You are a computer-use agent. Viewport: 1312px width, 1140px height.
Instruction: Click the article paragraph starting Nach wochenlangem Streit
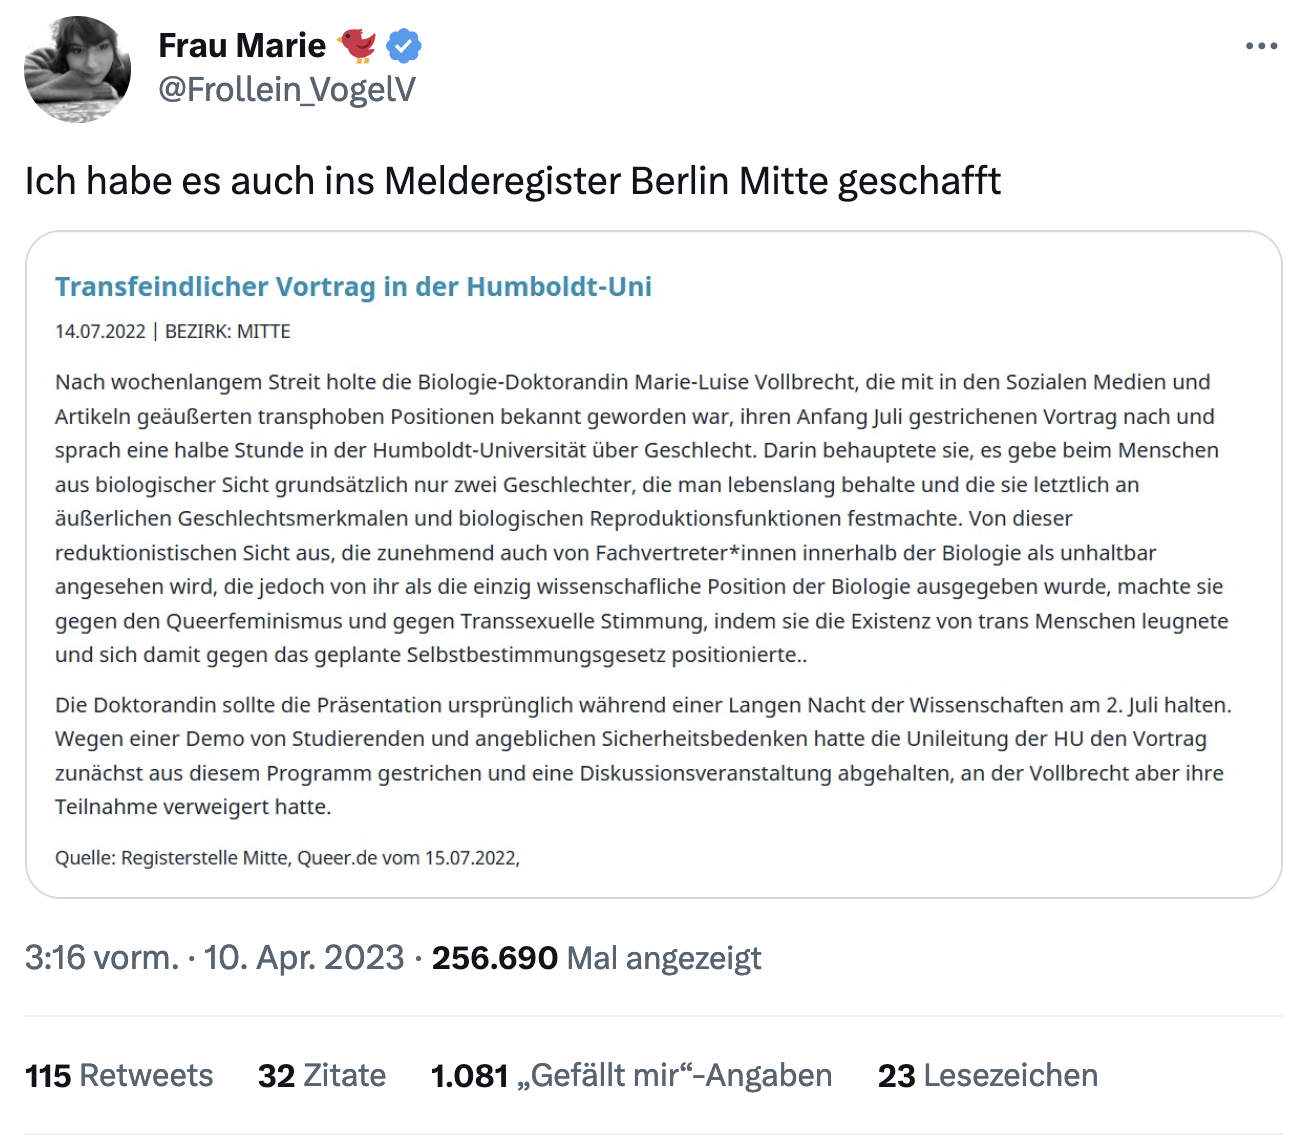click(640, 518)
